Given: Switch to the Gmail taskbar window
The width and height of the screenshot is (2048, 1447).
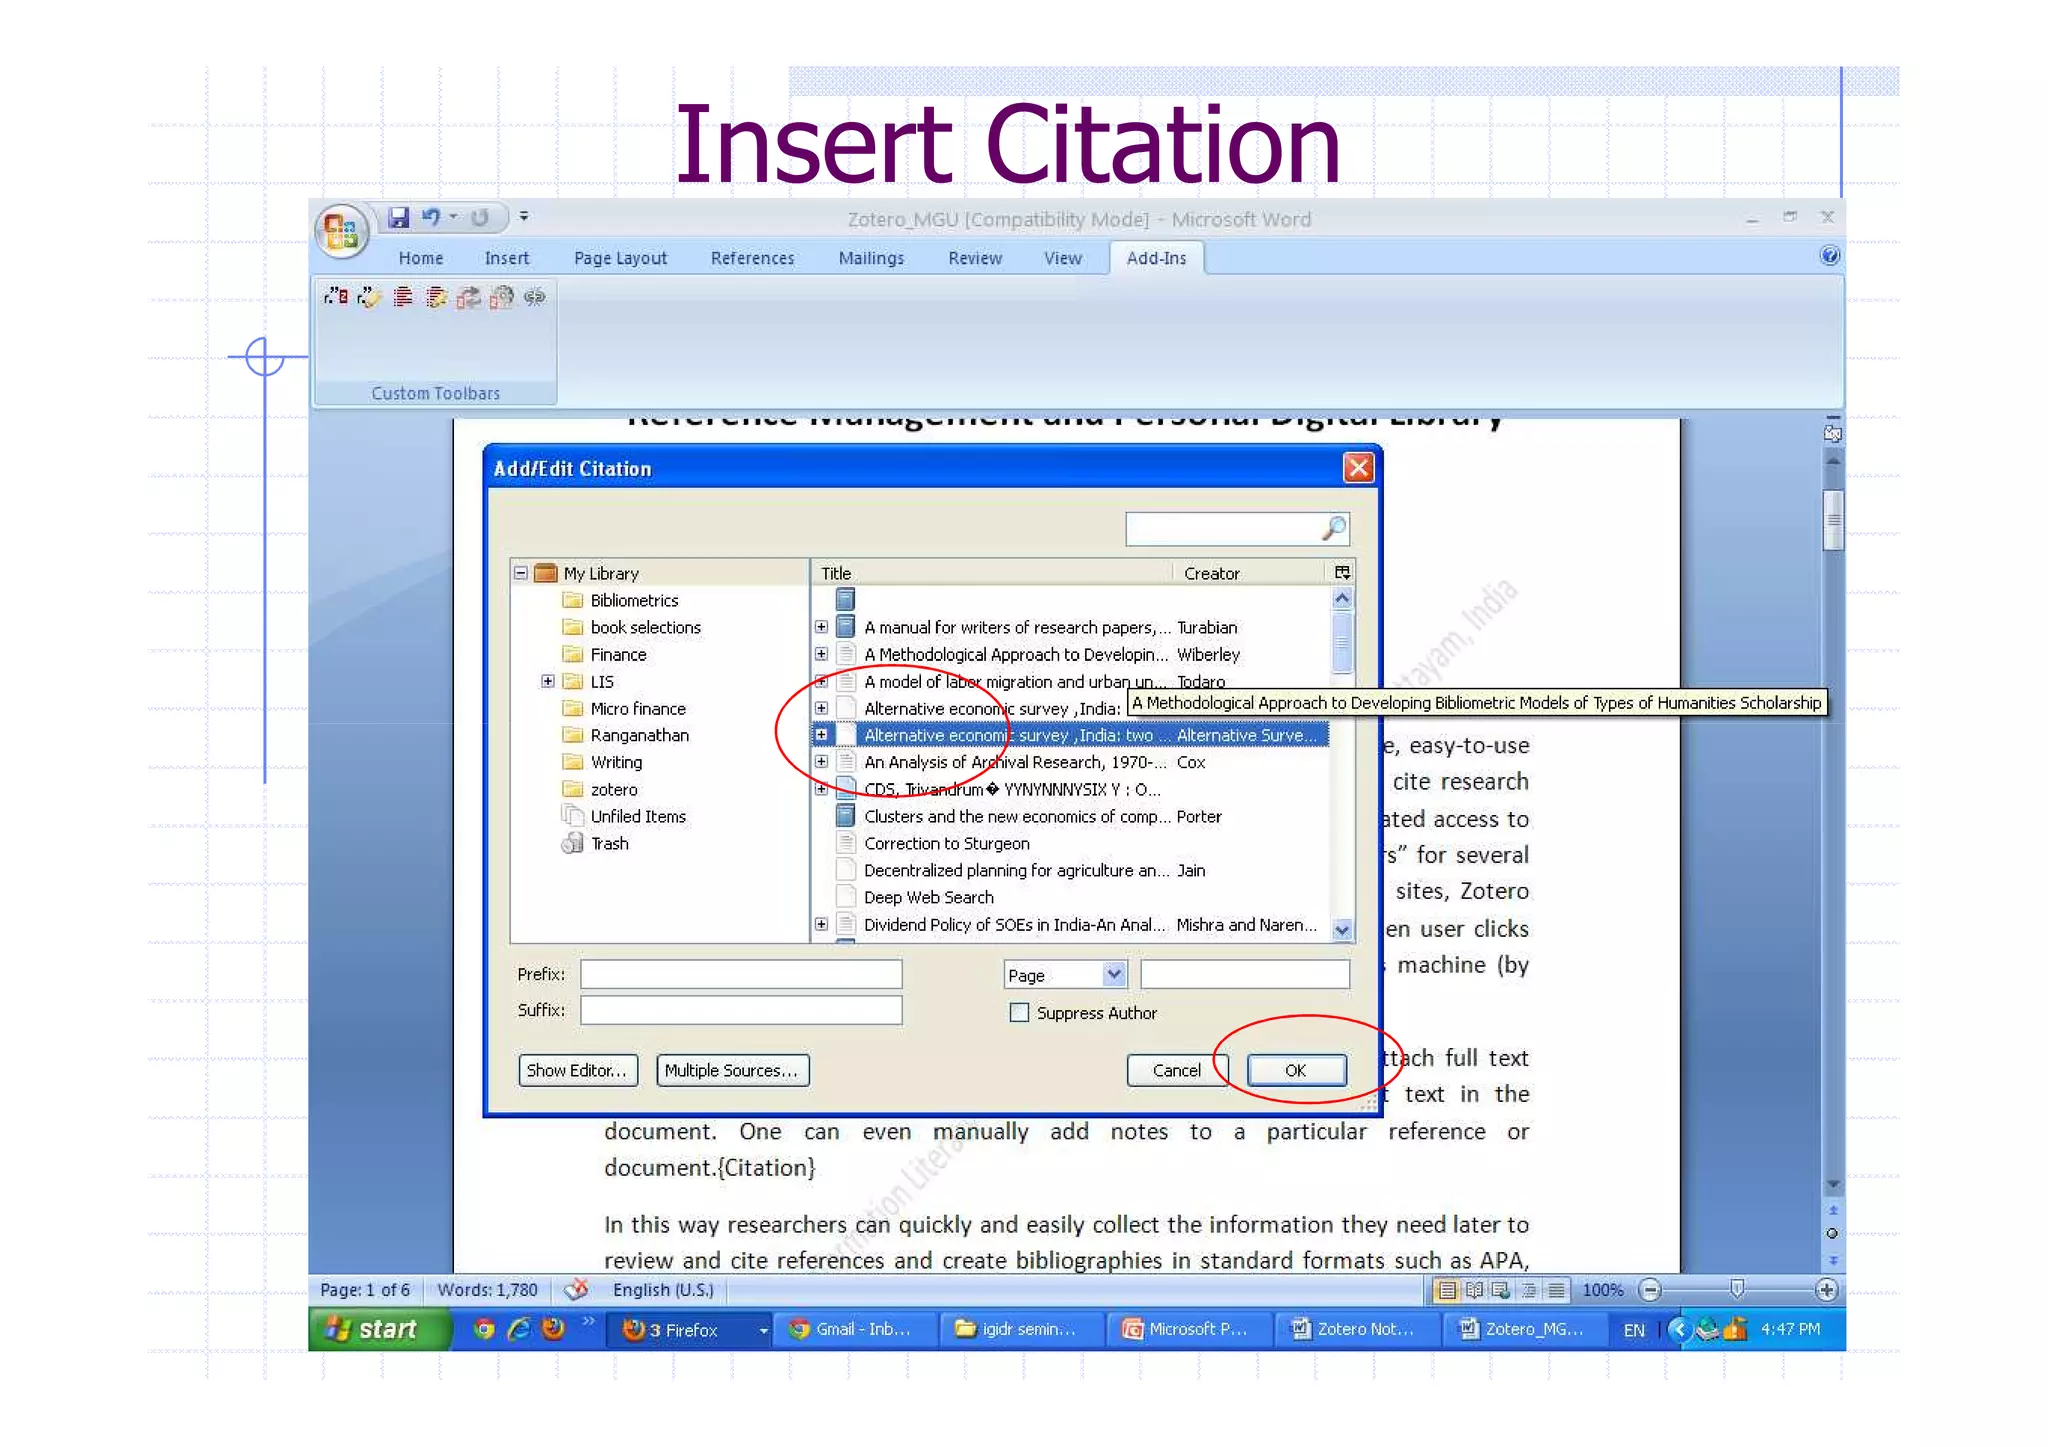Looking at the screenshot, I should click(x=855, y=1329).
